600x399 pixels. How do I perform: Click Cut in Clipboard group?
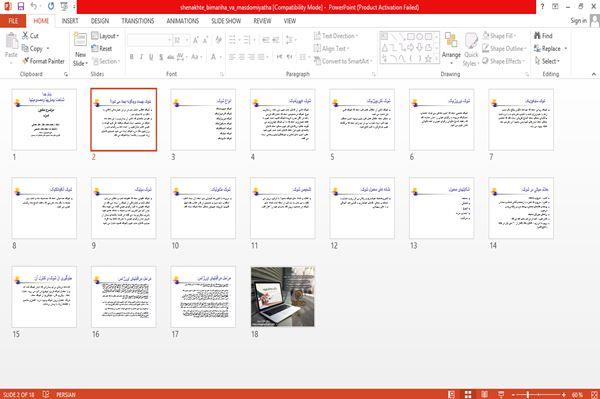[x=30, y=36]
